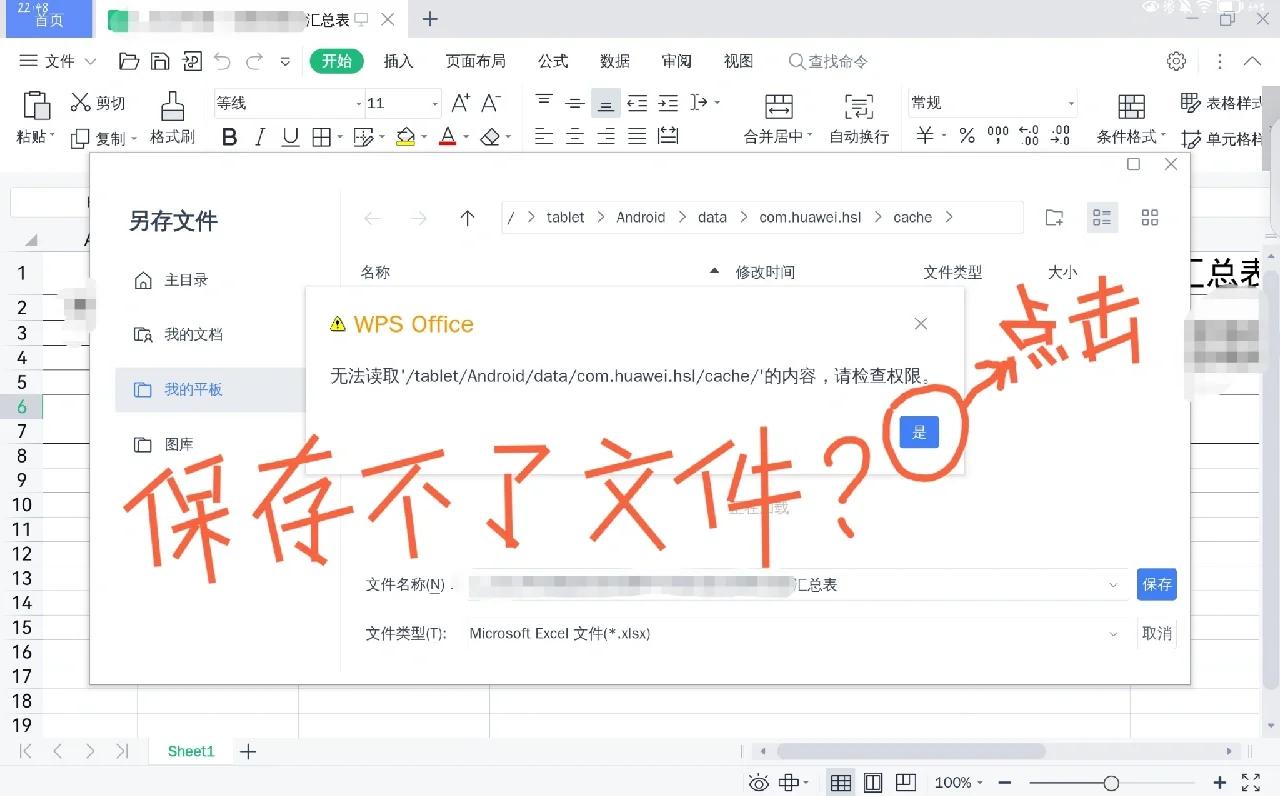Open the 常规 number format dropdown
Viewport: 1280px width, 796px height.
tap(1072, 102)
